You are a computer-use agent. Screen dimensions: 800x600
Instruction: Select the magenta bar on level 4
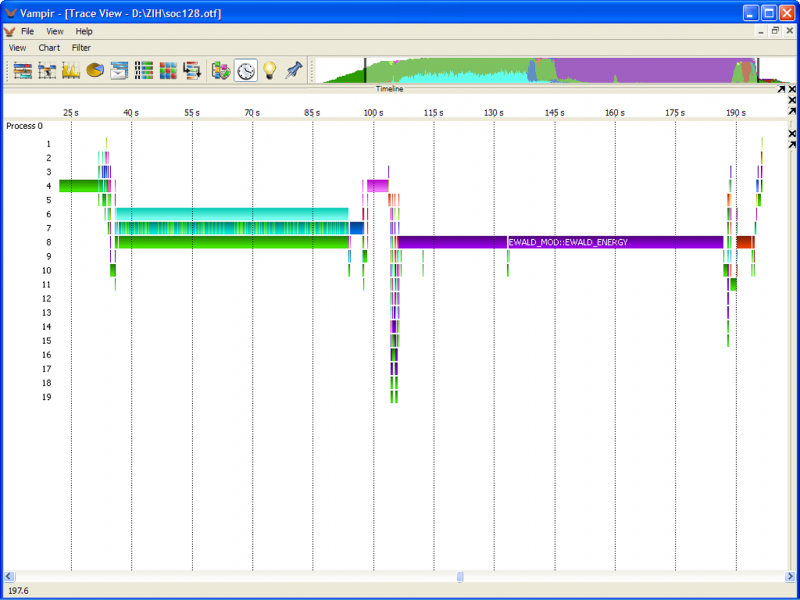point(378,186)
